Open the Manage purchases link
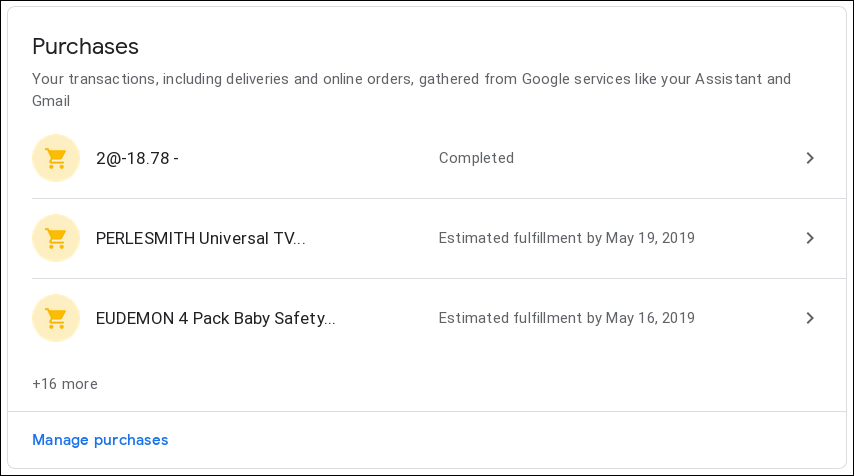This screenshot has width=854, height=476. point(100,440)
